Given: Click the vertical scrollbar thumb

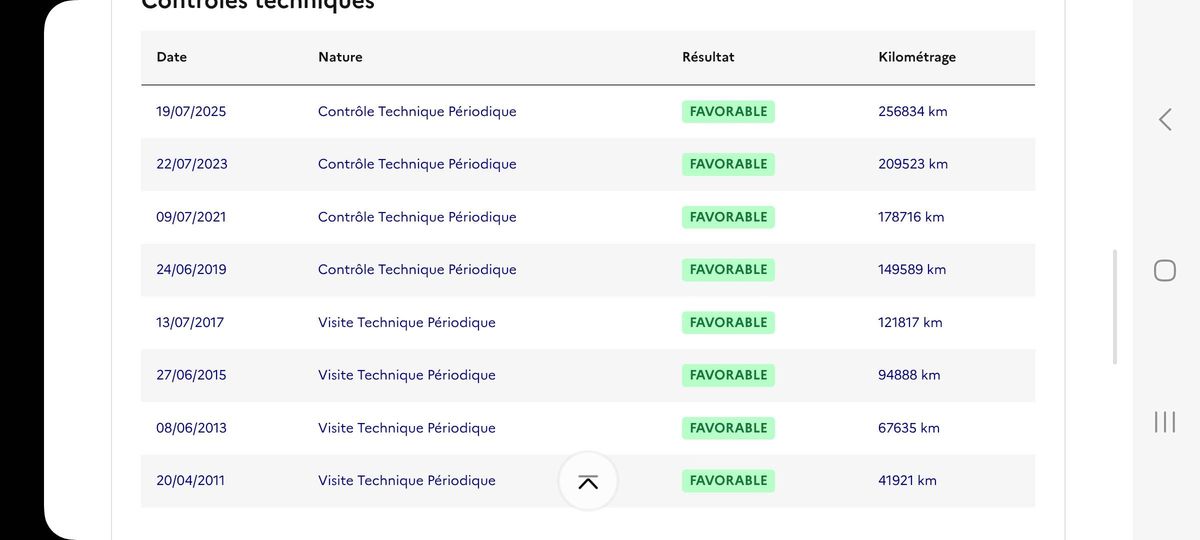Looking at the screenshot, I should point(1115,307).
